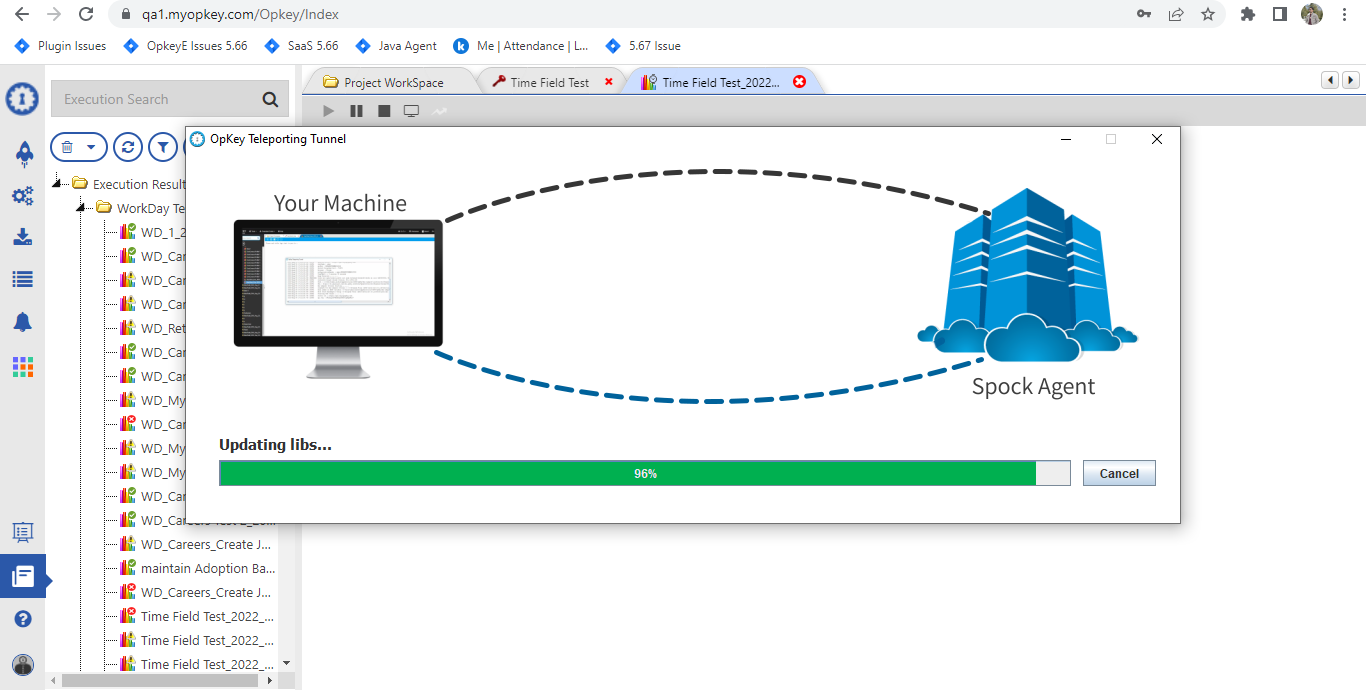Screen dimensions: 1366x690
Task: Click the tree panel scroll-down arrow
Action: pyautogui.click(x=286, y=663)
